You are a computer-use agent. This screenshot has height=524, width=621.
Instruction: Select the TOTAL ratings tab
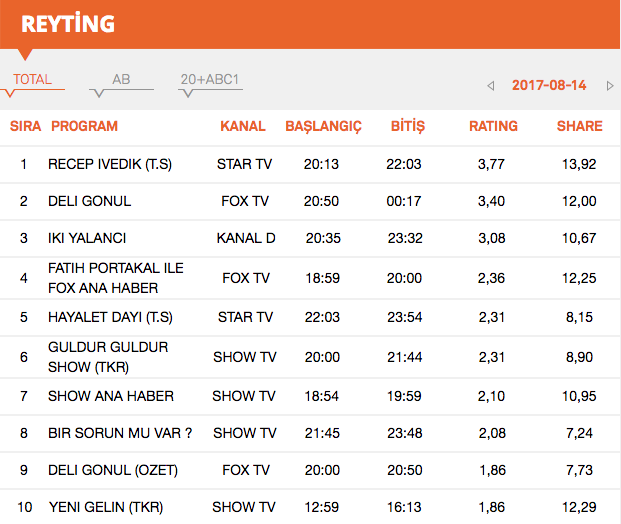32,80
